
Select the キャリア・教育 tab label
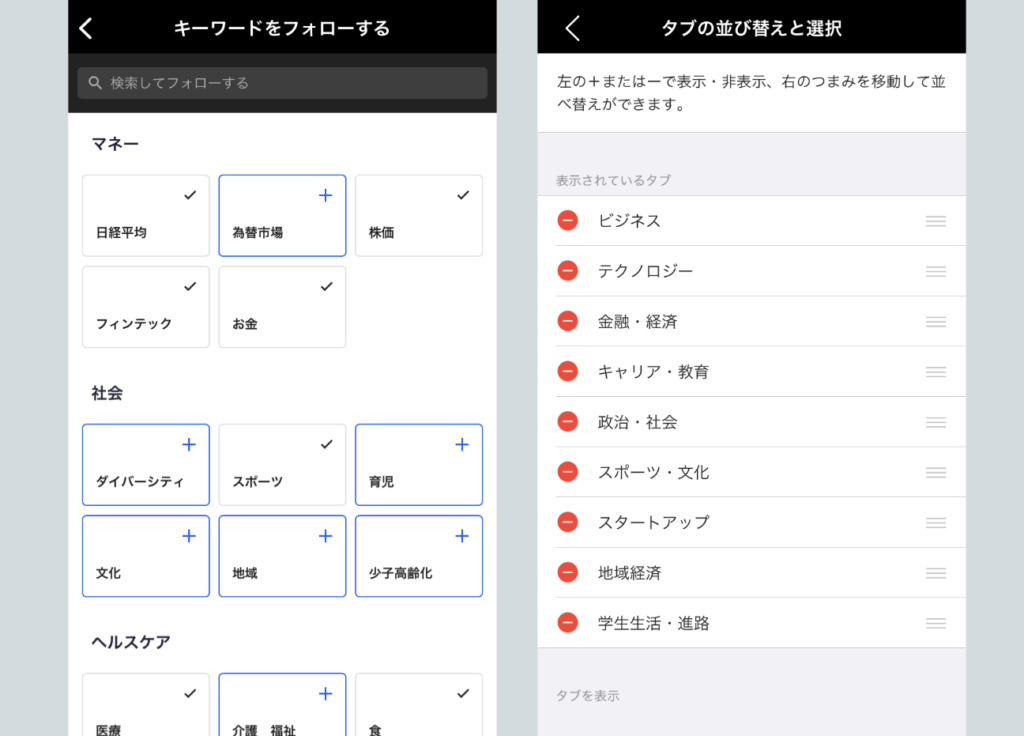tap(653, 372)
